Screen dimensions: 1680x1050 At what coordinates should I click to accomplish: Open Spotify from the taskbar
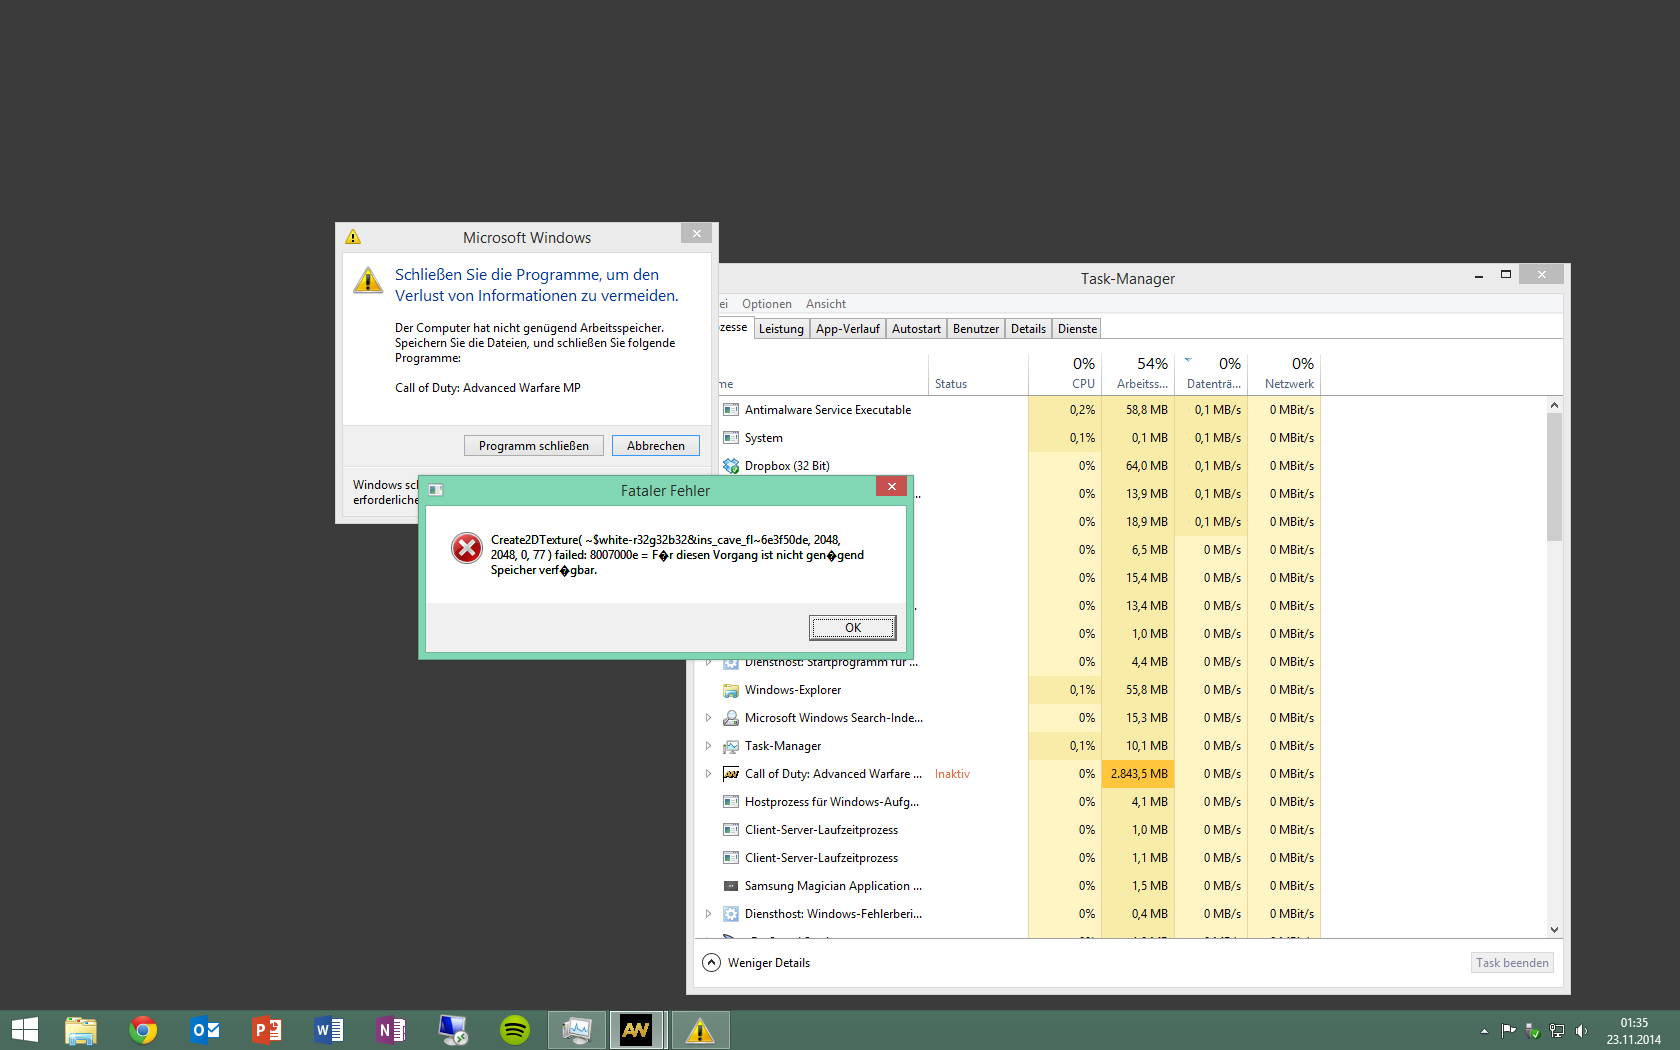click(515, 1030)
